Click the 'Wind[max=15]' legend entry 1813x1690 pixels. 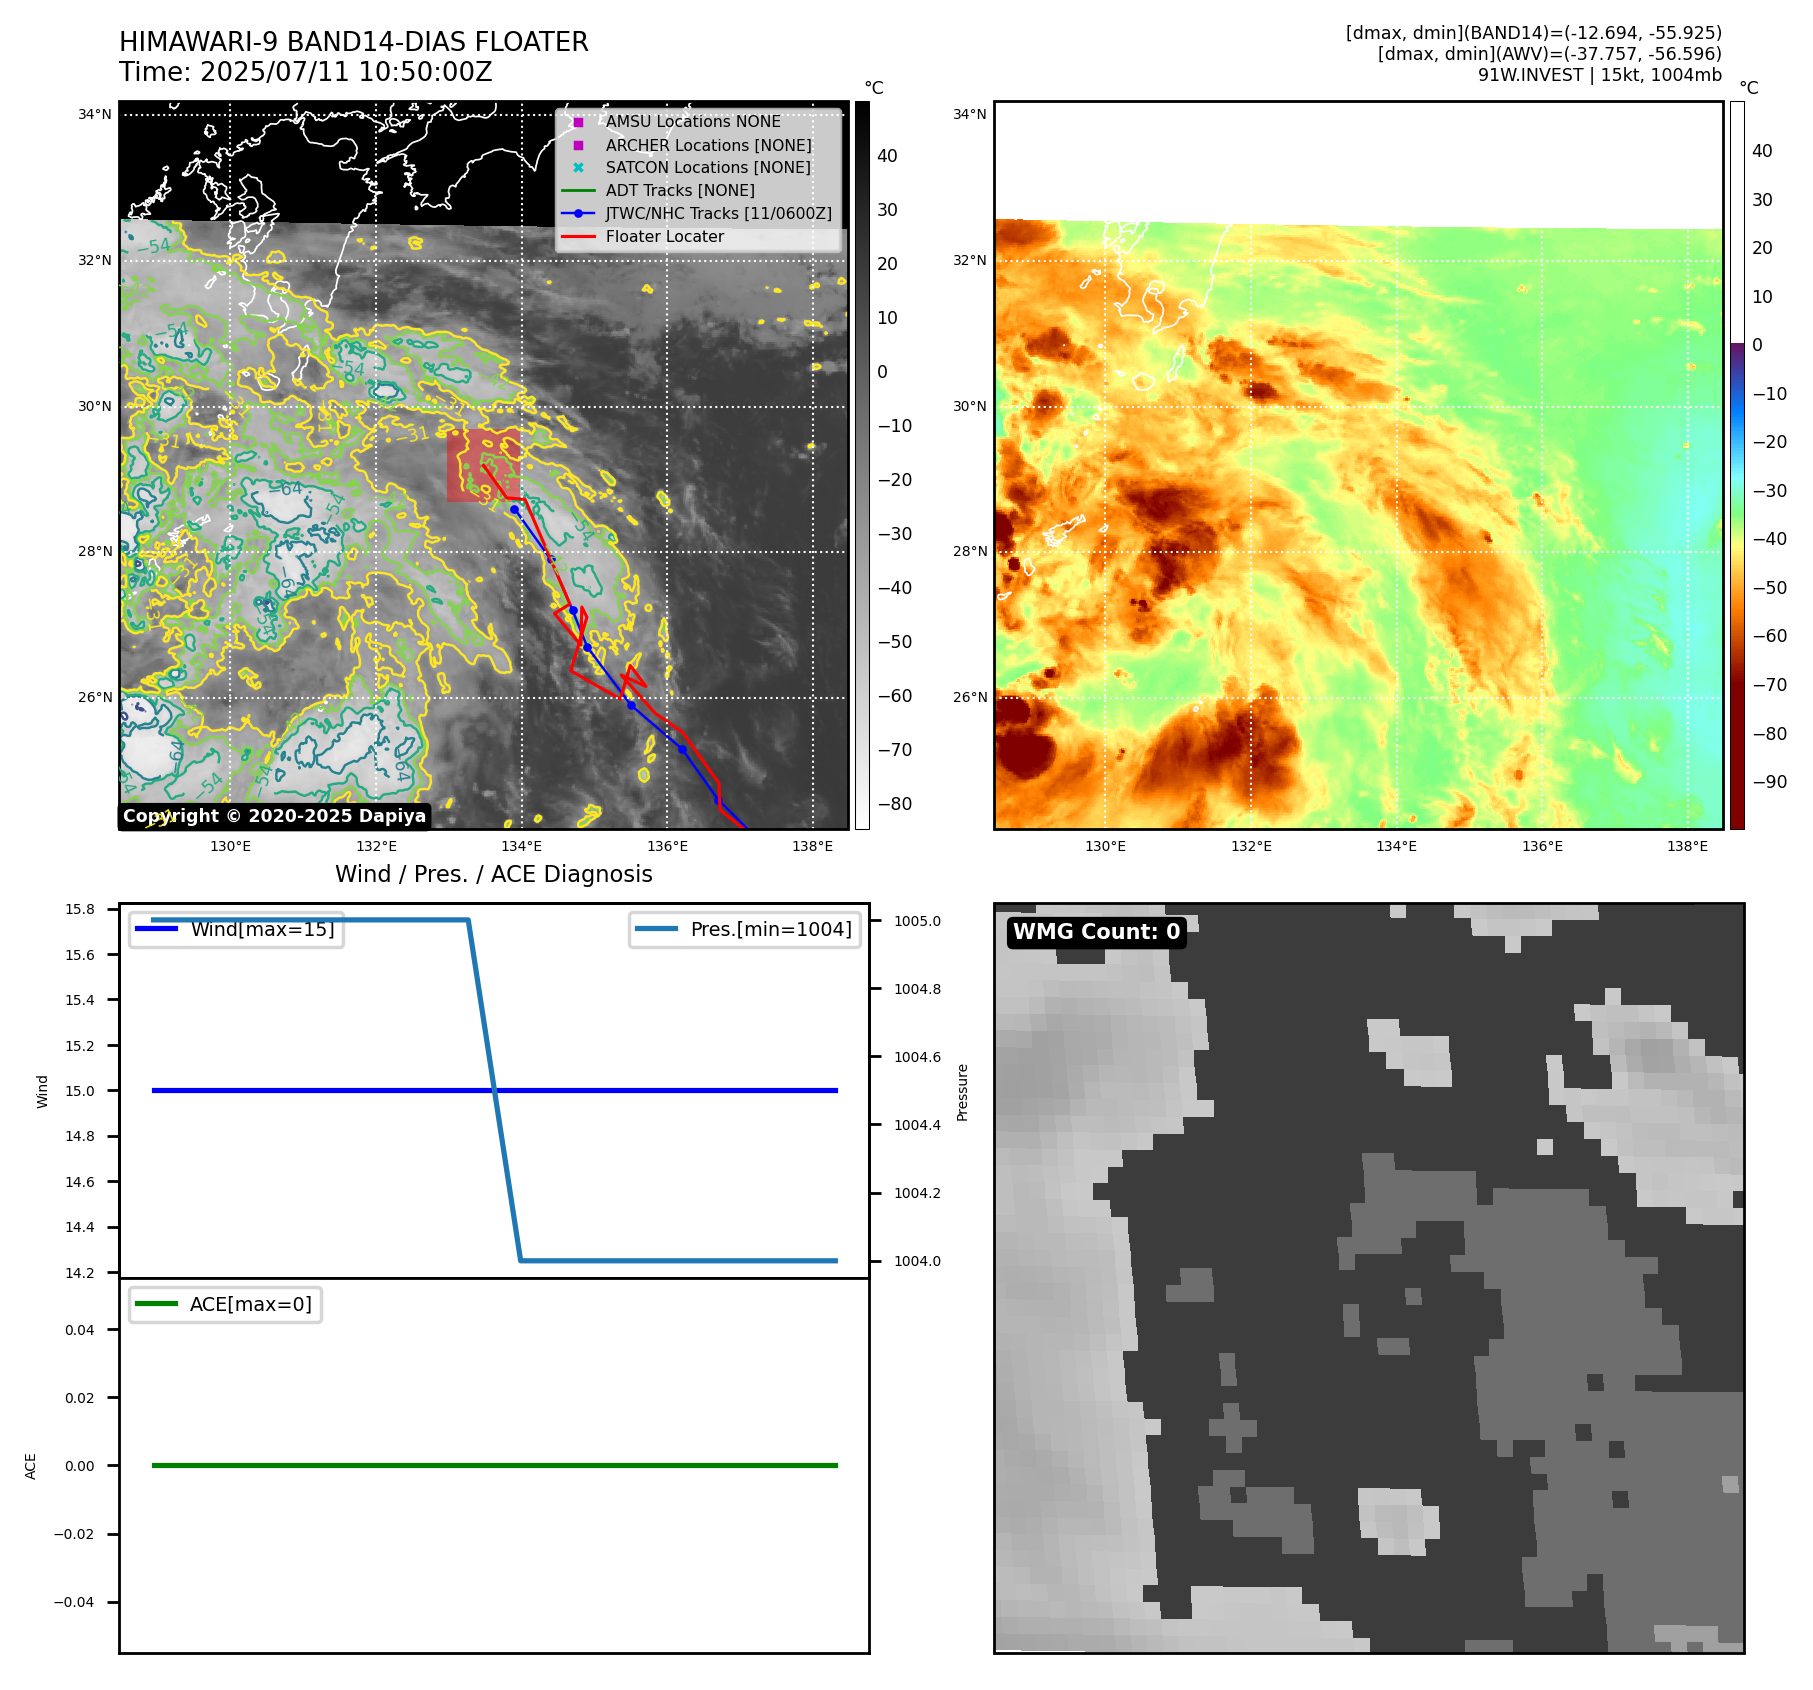[x=237, y=929]
